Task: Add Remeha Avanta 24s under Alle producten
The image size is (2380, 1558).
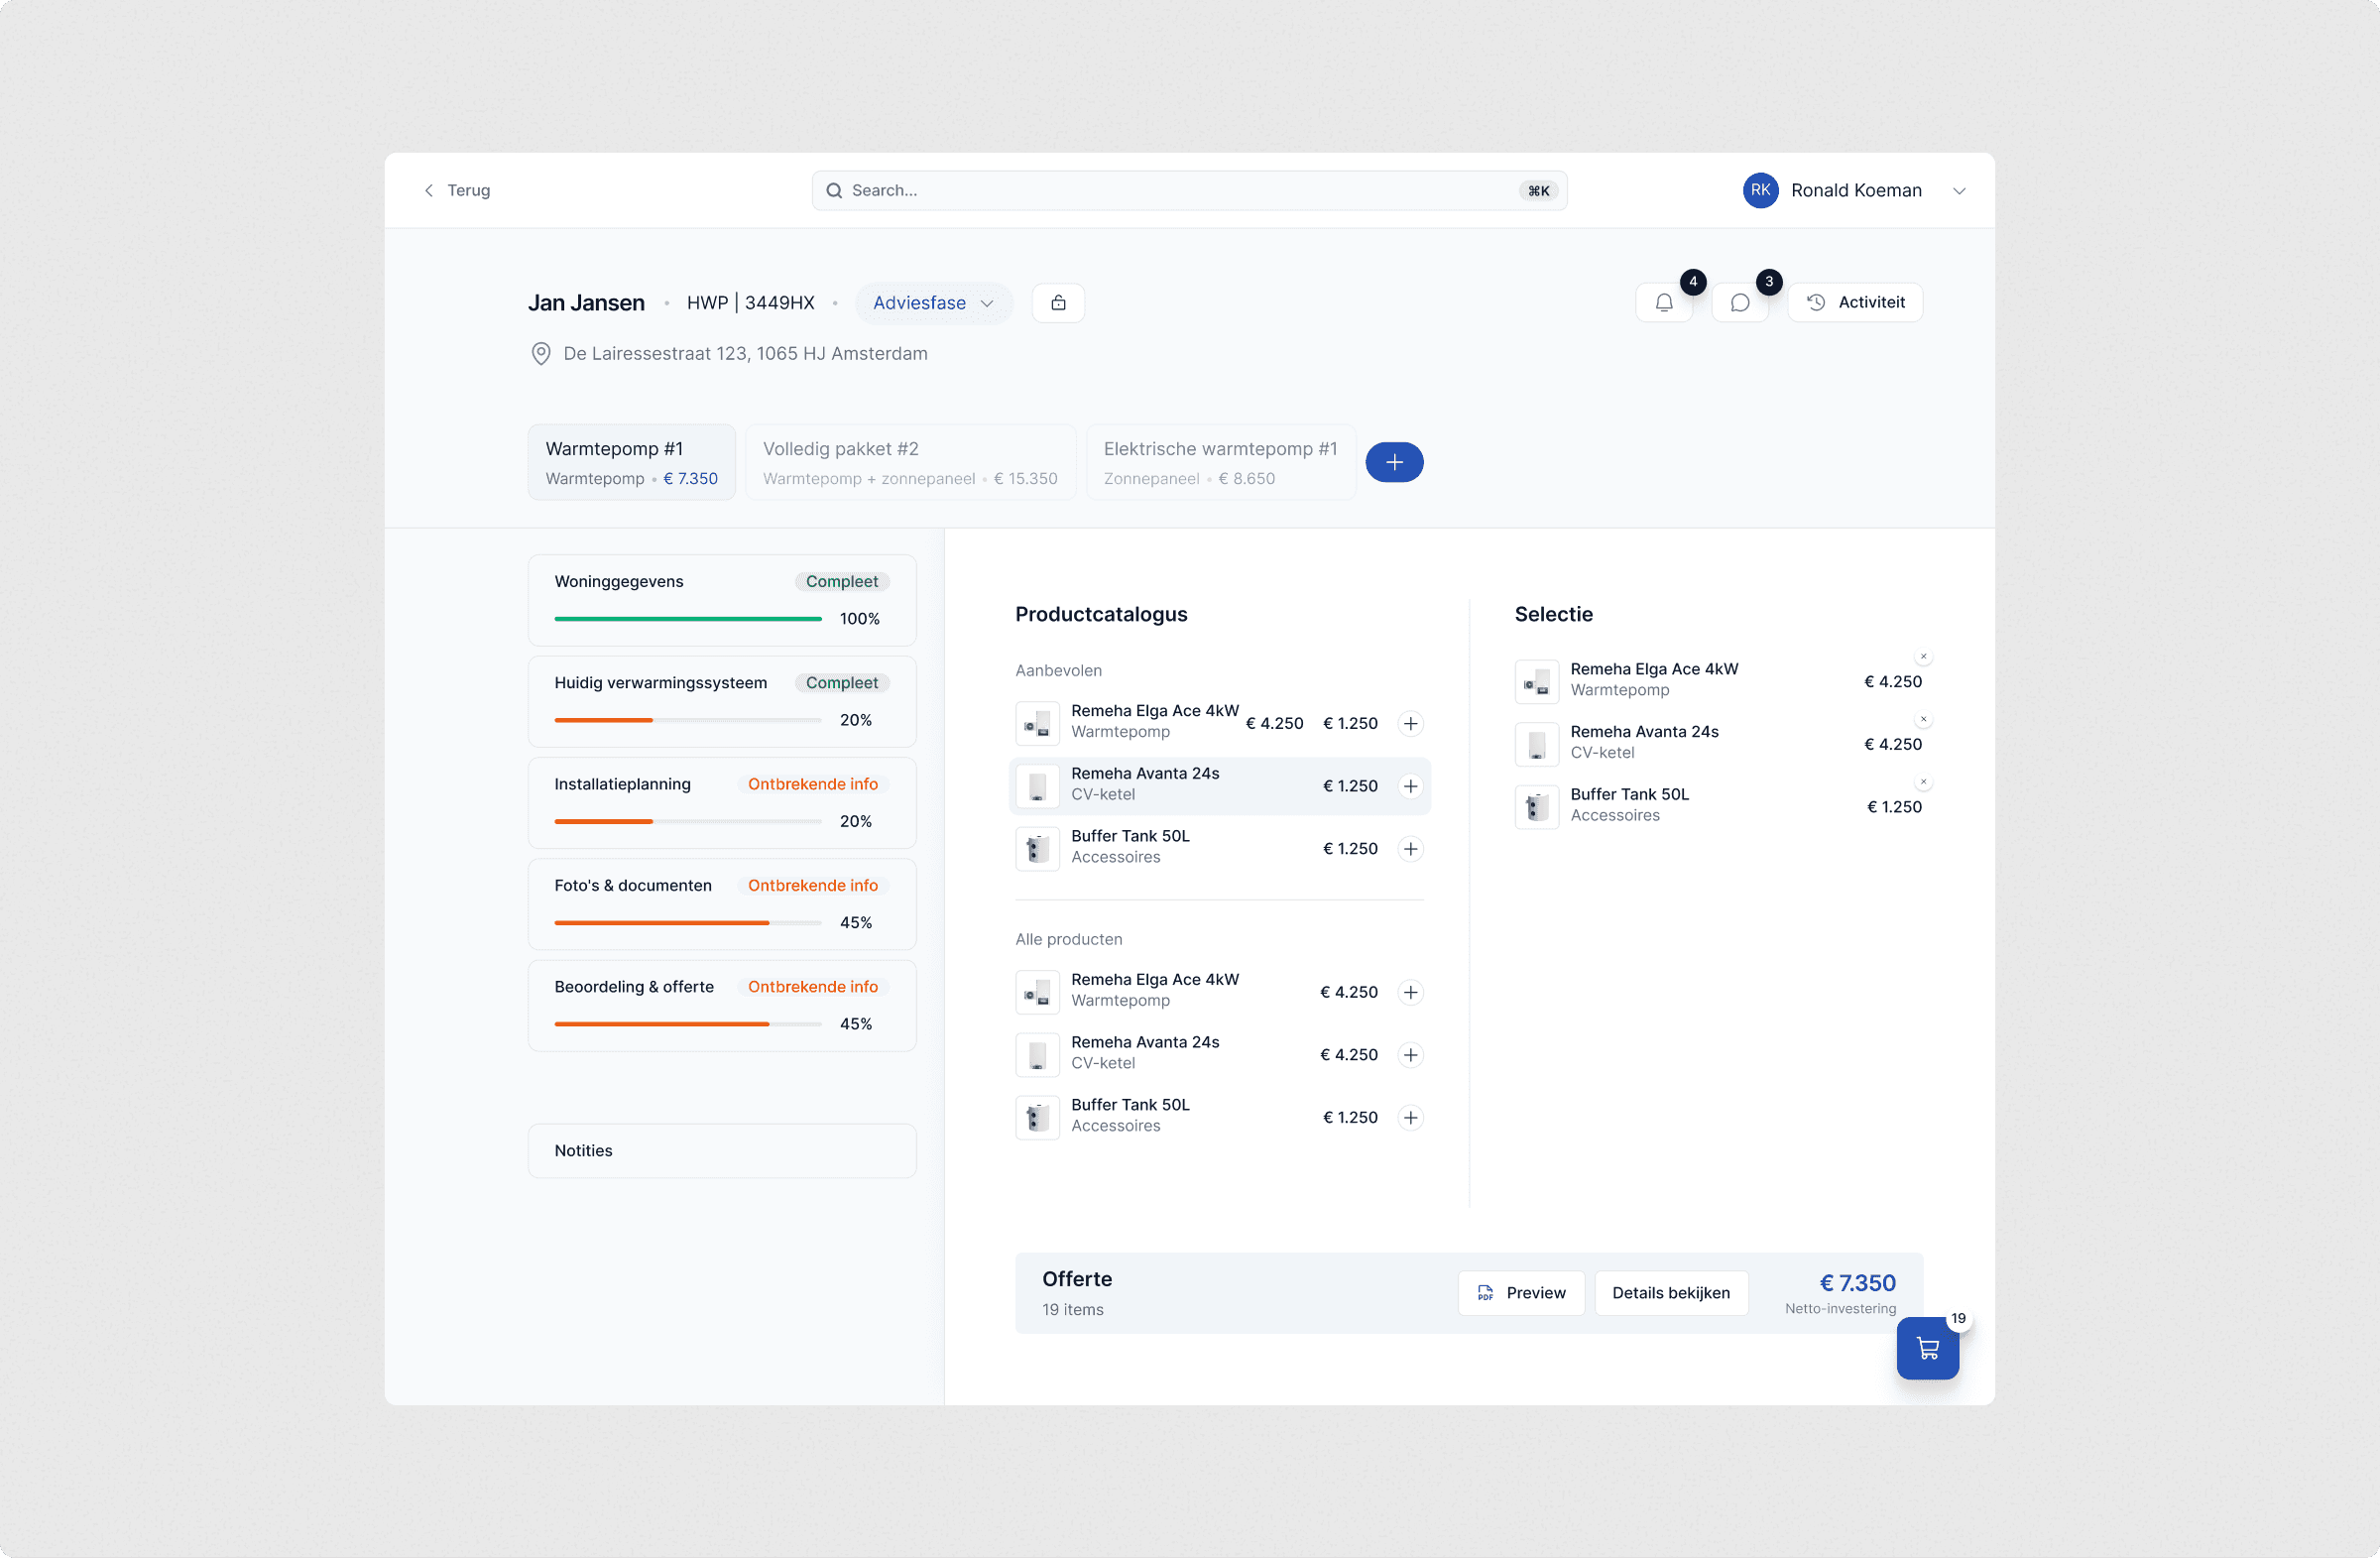Action: tap(1410, 1055)
